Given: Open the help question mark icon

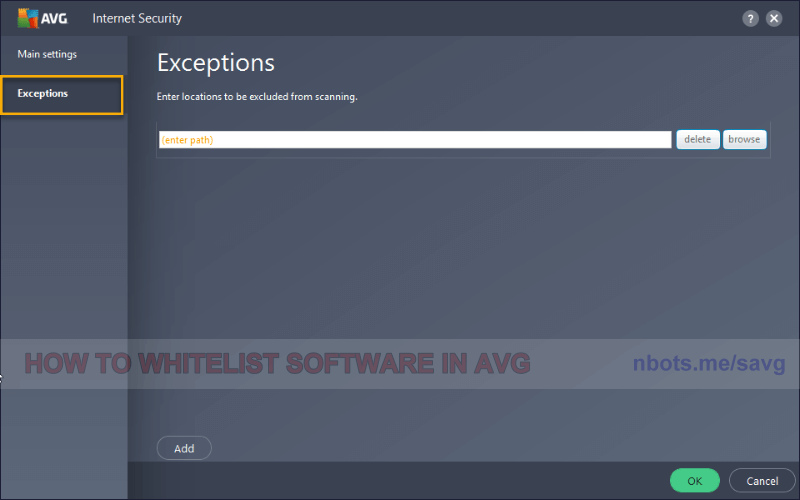Looking at the screenshot, I should tap(750, 19).
